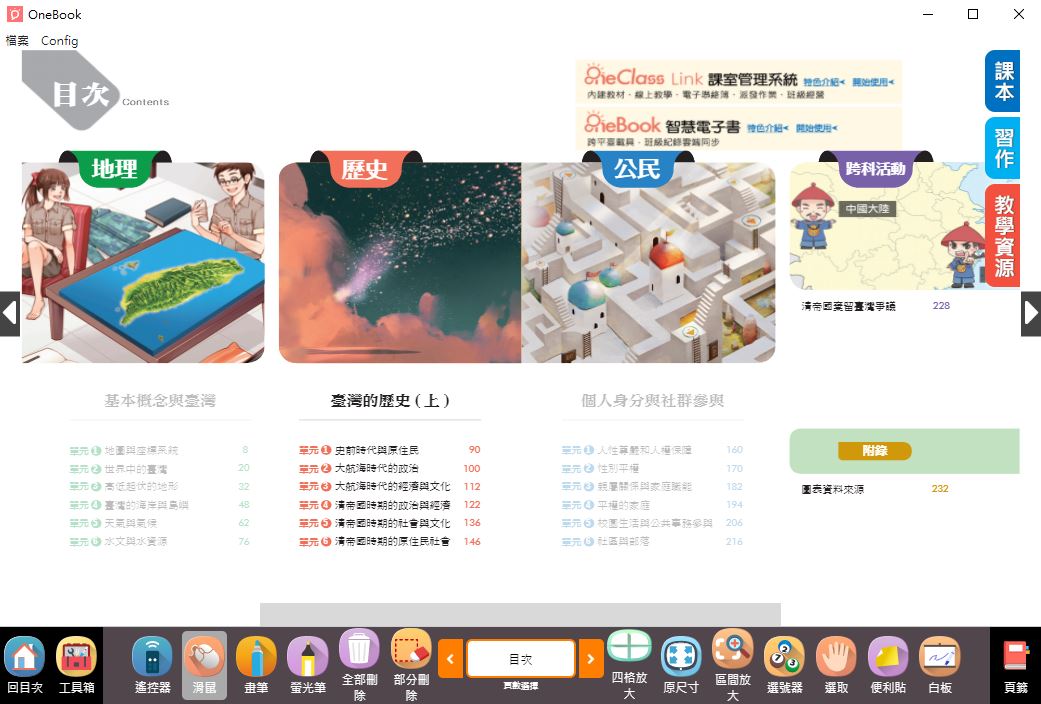Open the 公民 cover thumbnail

(648, 262)
